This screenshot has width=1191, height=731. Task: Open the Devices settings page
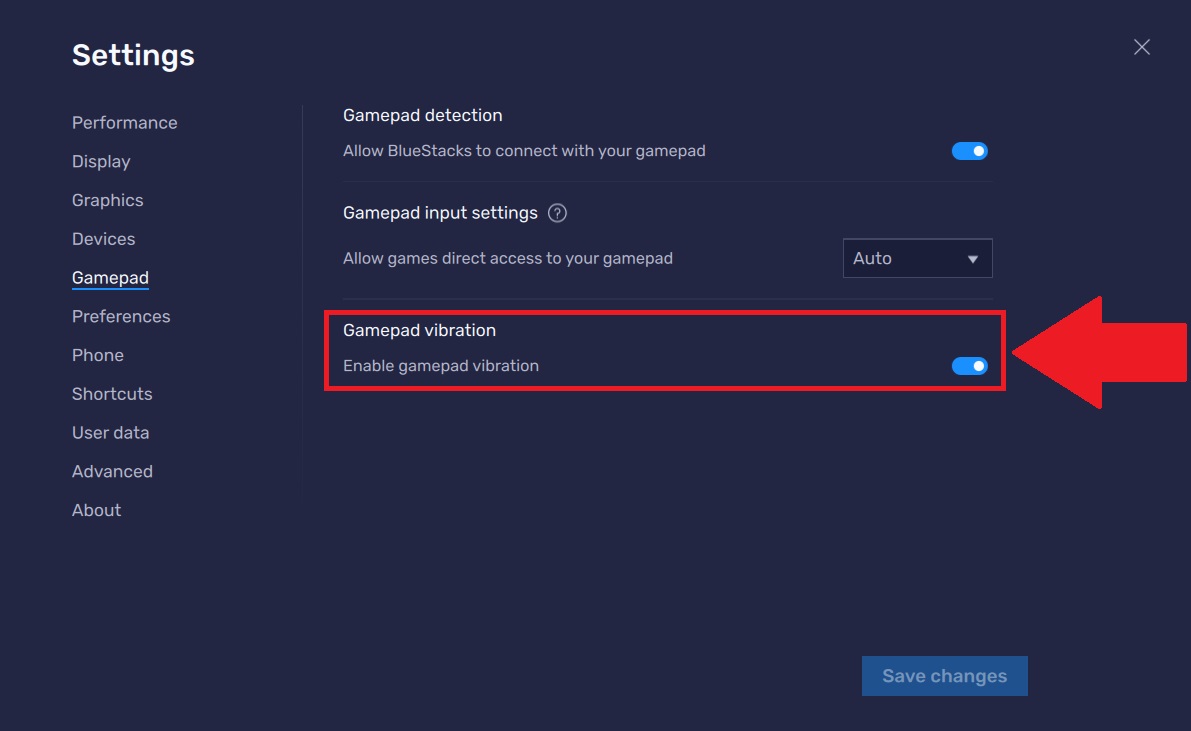[x=103, y=239]
